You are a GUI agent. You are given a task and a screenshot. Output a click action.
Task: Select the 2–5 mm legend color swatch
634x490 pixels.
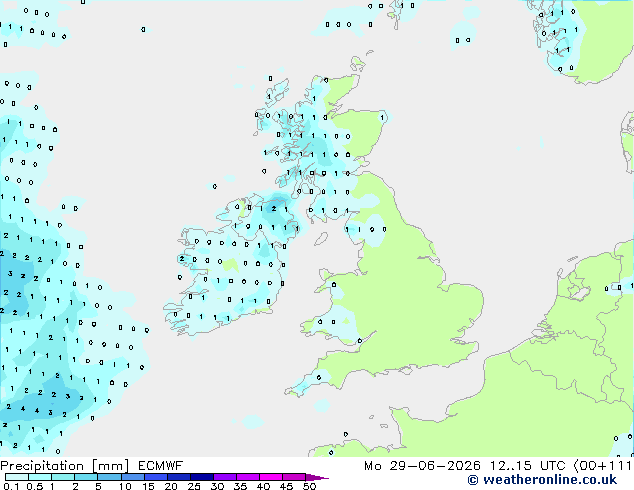pos(86,477)
